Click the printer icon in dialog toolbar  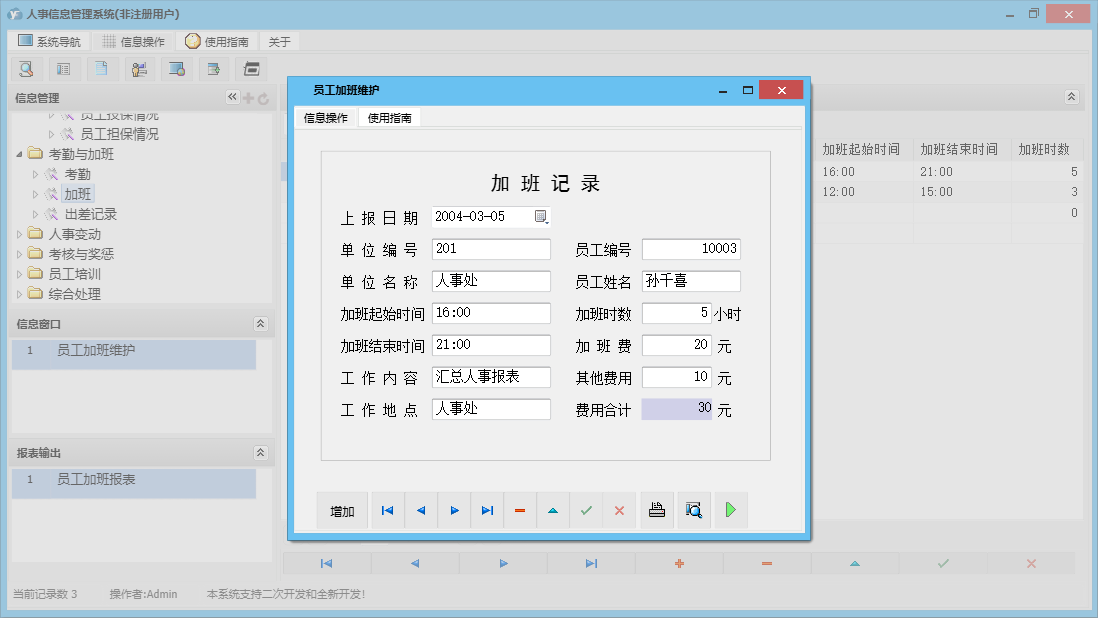coord(657,511)
